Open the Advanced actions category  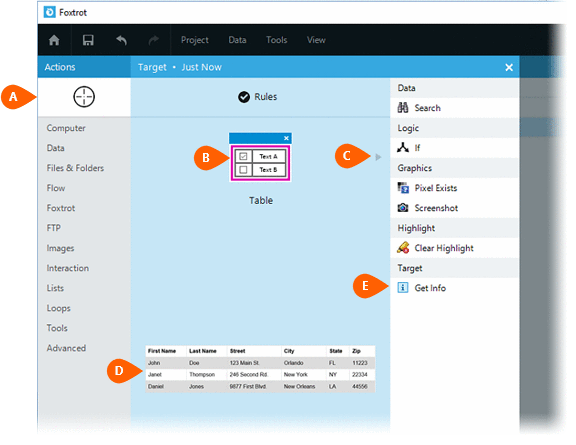(x=66, y=348)
